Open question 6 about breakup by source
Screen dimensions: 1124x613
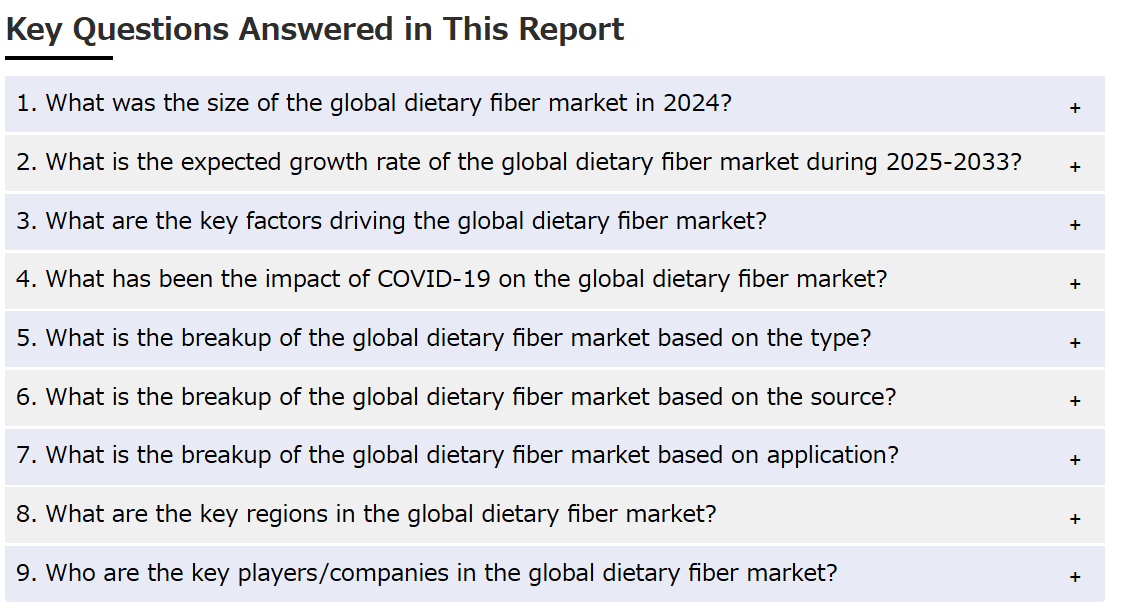tap(554, 398)
